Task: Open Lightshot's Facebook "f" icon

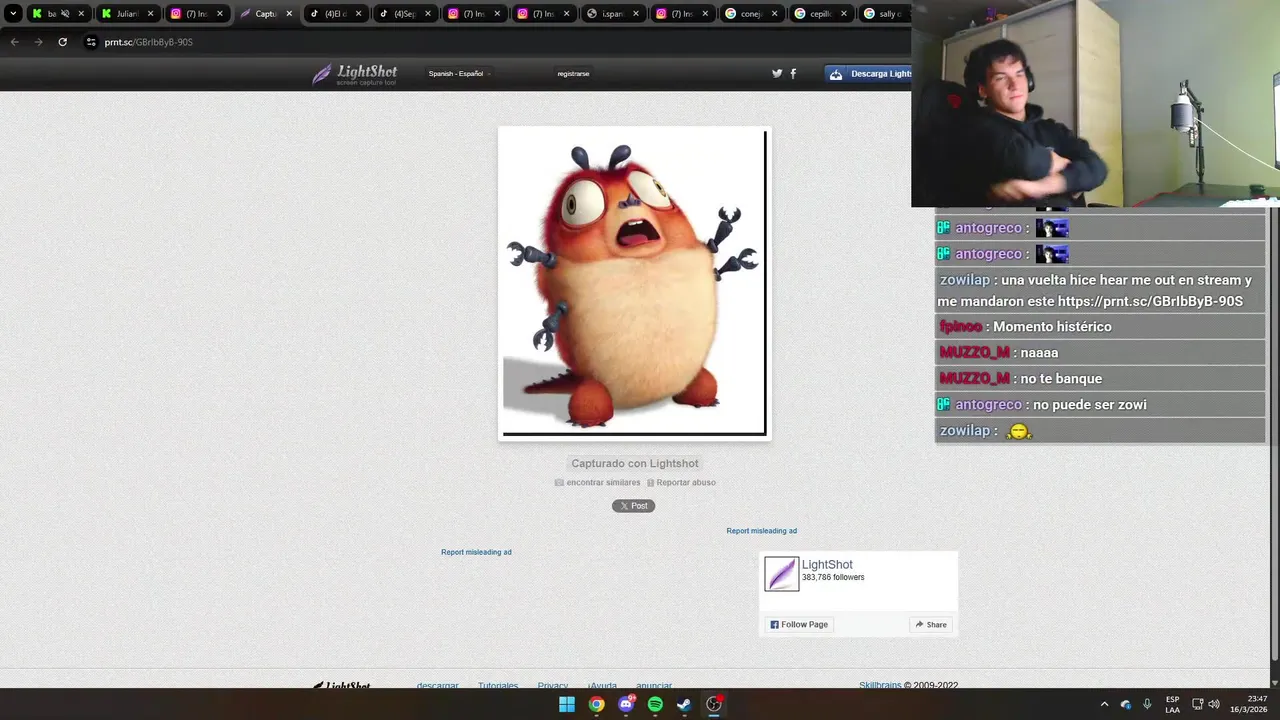Action: 793,74
